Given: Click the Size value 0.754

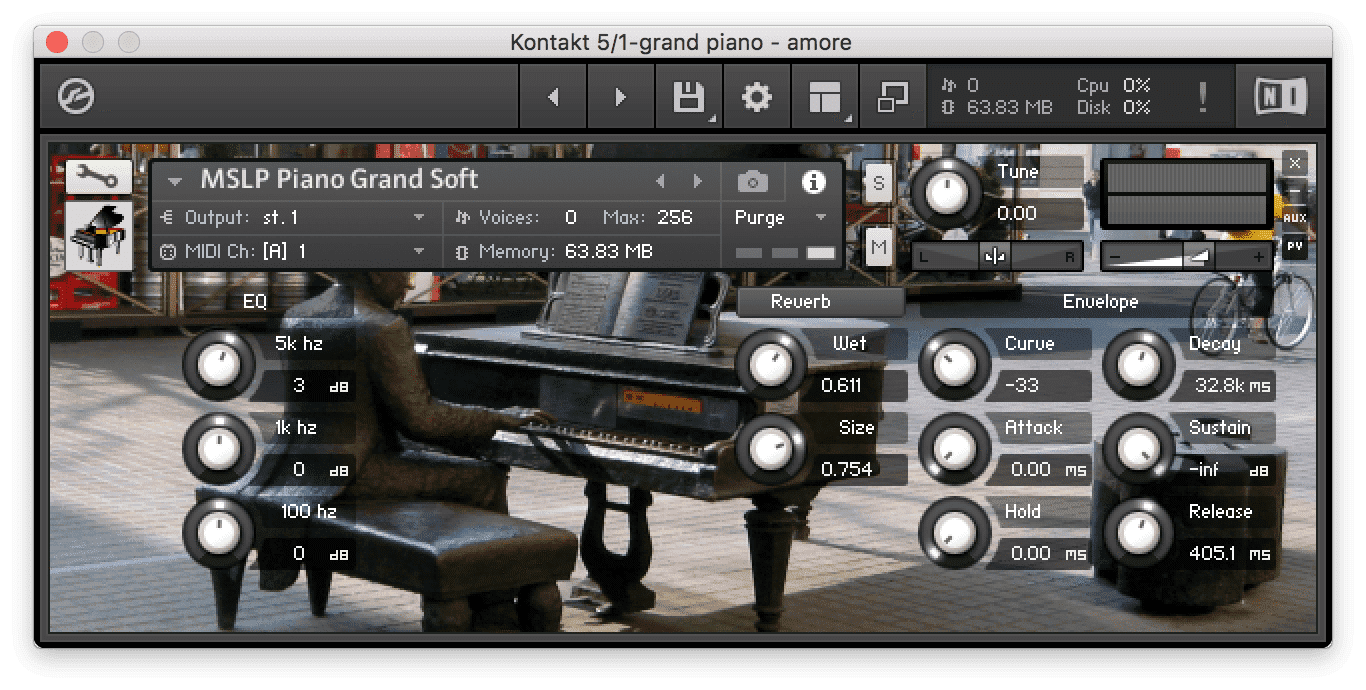Looking at the screenshot, I should pos(845,469).
